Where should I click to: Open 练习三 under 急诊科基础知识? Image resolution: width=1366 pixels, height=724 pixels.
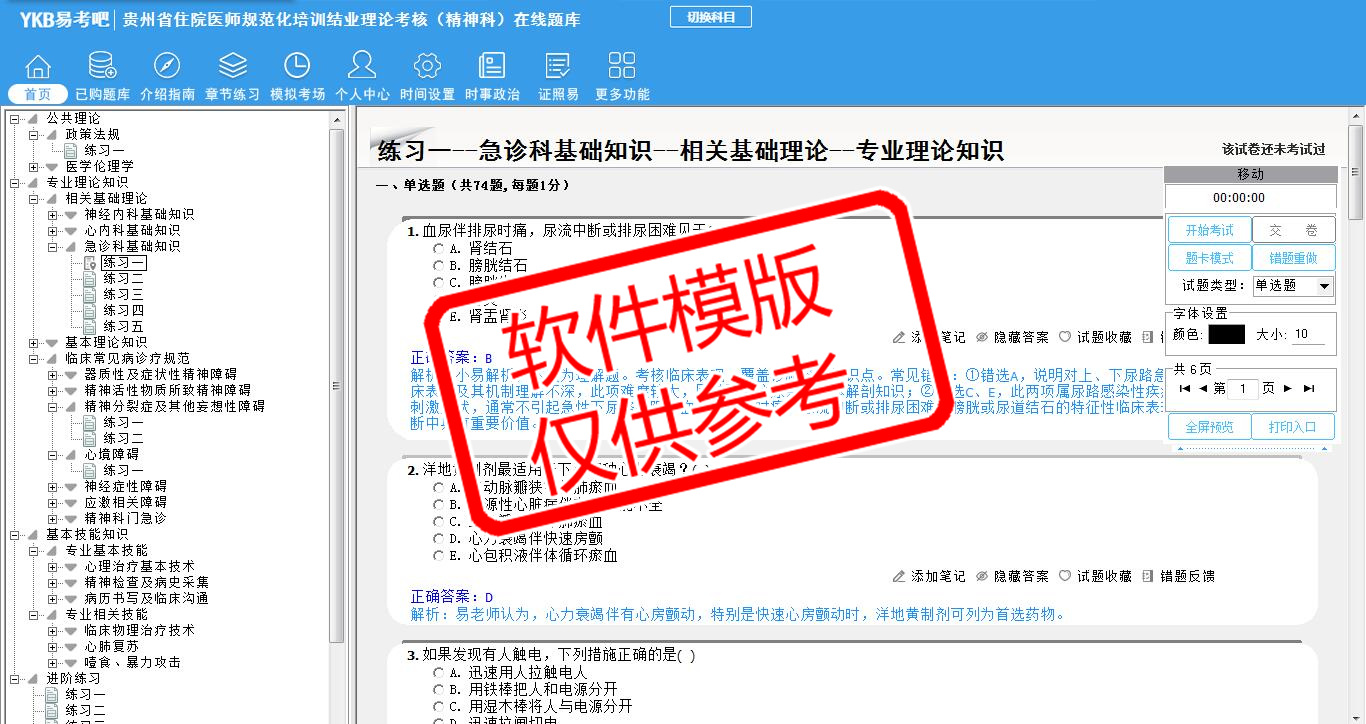[x=123, y=294]
